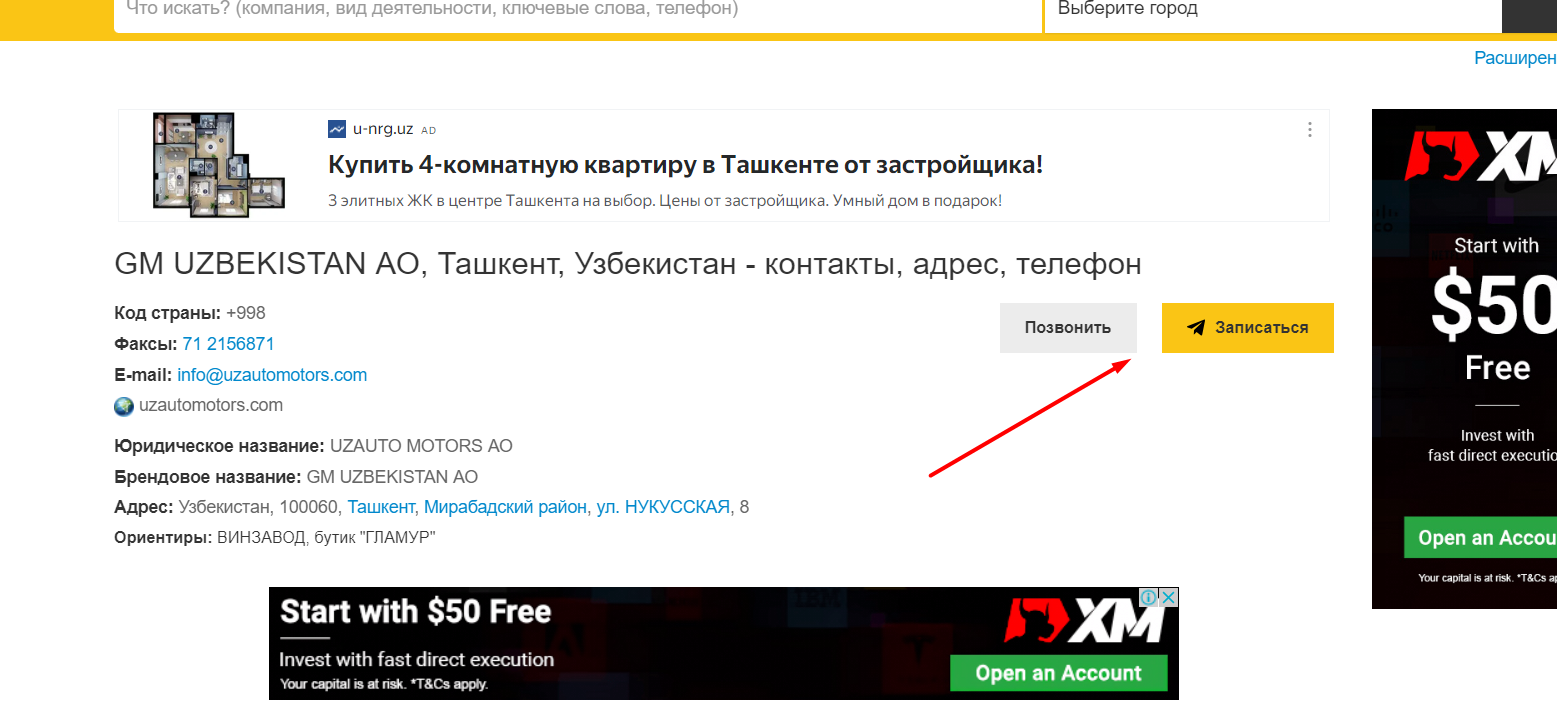Screen dimensions: 1557x717
Task: Click the country code value '+998'
Action: 246,313
